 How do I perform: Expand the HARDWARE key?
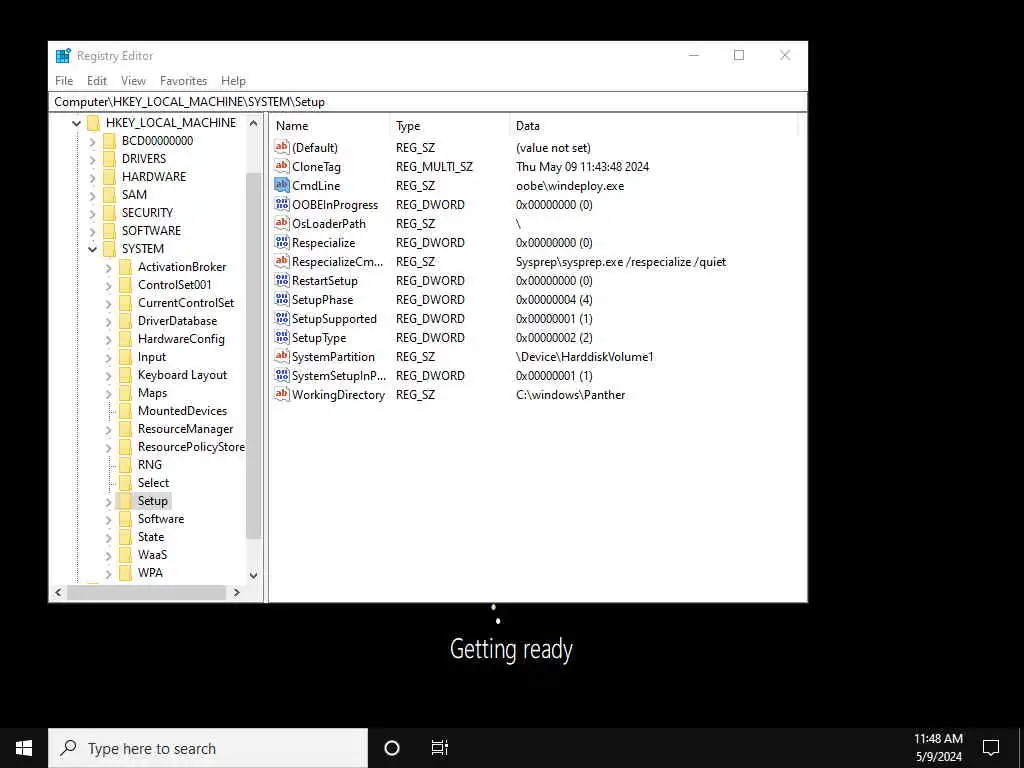92,177
